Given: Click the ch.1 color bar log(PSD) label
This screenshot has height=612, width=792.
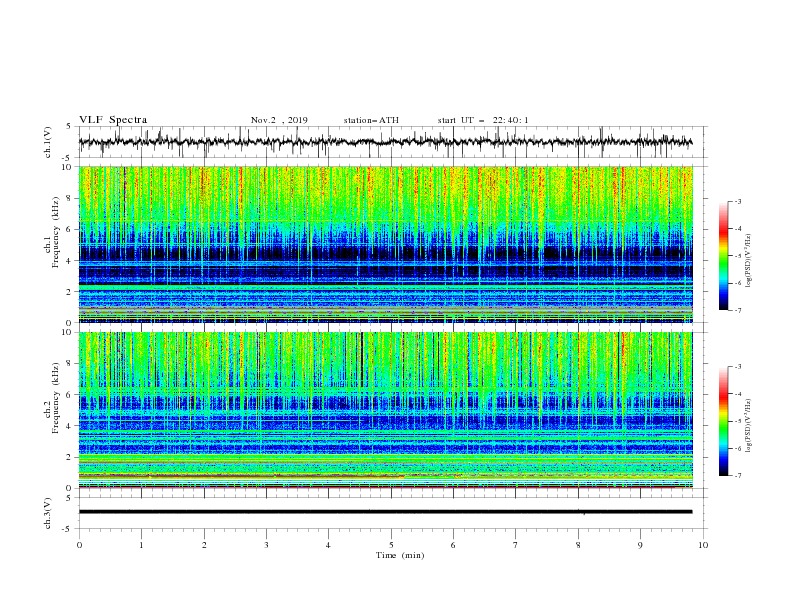Looking at the screenshot, I should coord(749,261).
